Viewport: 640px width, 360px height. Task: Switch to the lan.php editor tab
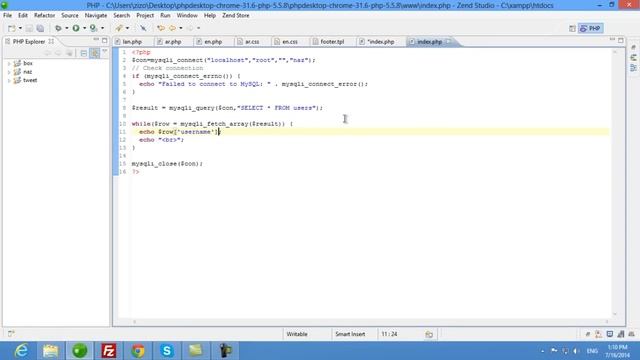click(x=132, y=42)
